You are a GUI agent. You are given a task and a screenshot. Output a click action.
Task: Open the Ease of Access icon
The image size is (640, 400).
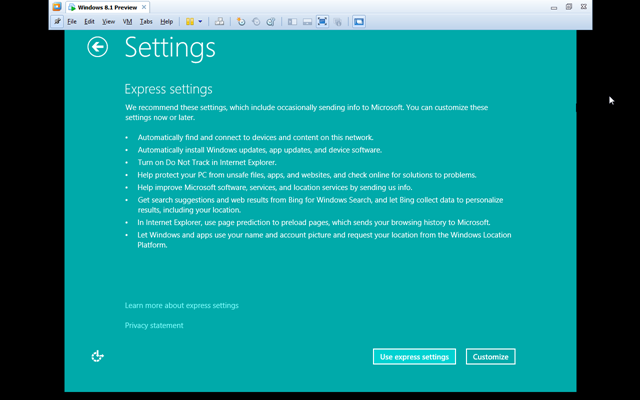pyautogui.click(x=97, y=356)
